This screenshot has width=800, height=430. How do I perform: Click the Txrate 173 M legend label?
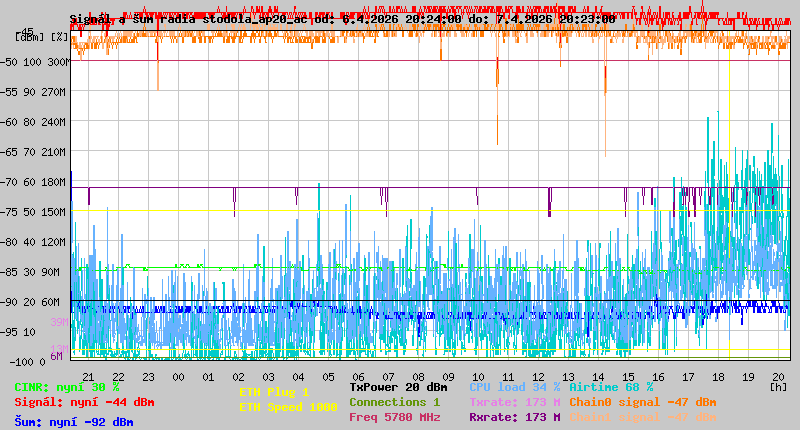[x=514, y=402]
